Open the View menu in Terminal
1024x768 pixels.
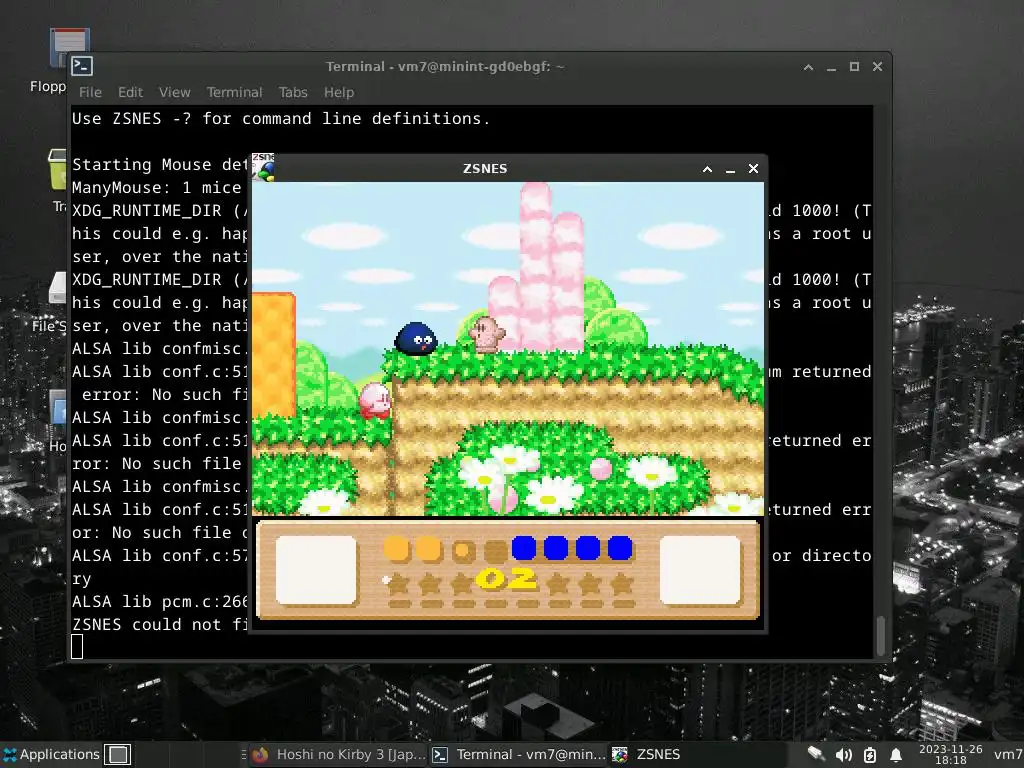point(174,92)
